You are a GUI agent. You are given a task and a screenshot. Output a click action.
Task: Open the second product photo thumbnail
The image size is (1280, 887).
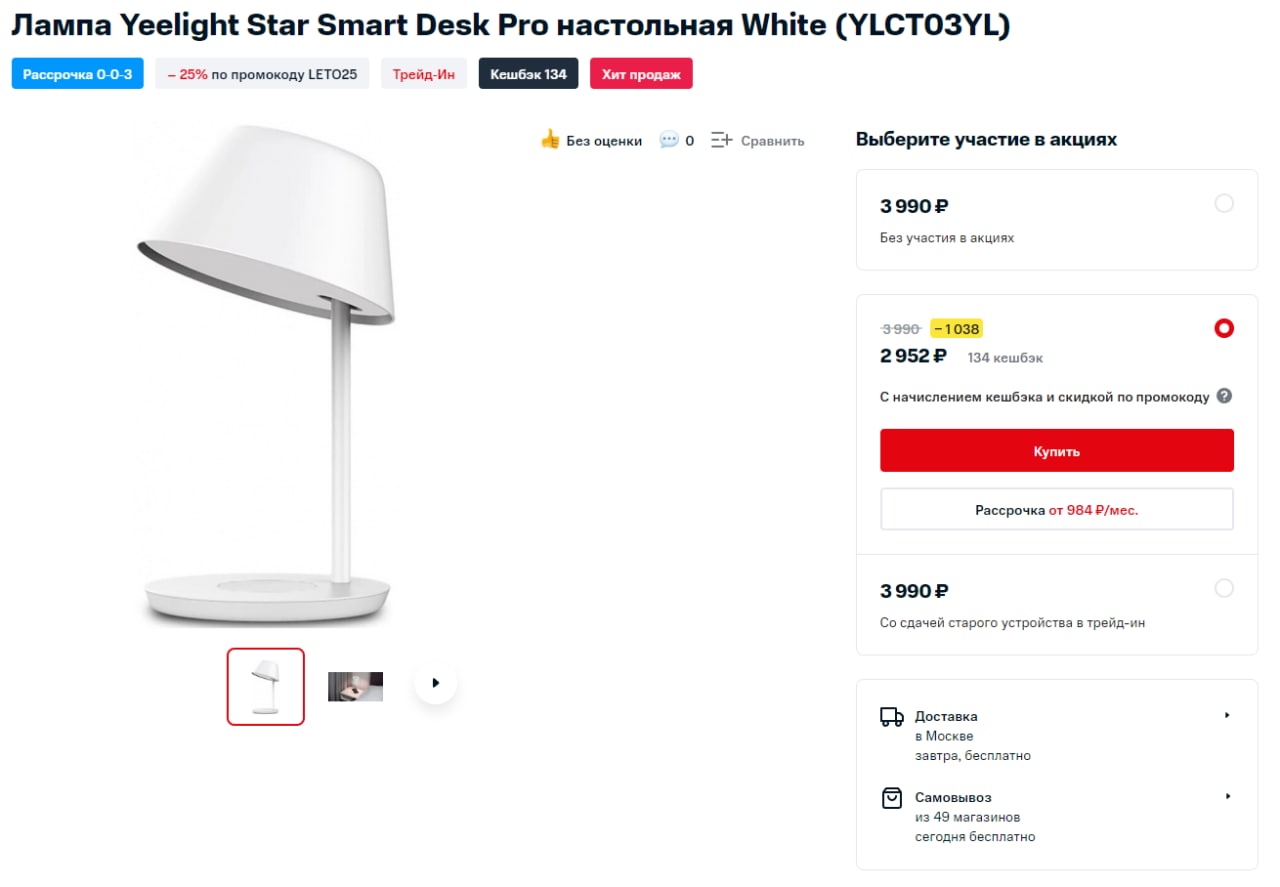coord(355,685)
